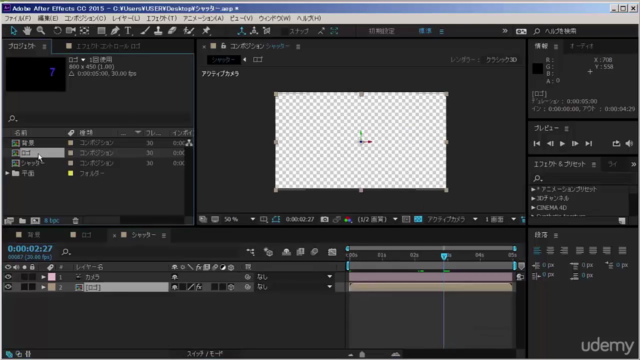Create new composition from Project panel

[36, 221]
